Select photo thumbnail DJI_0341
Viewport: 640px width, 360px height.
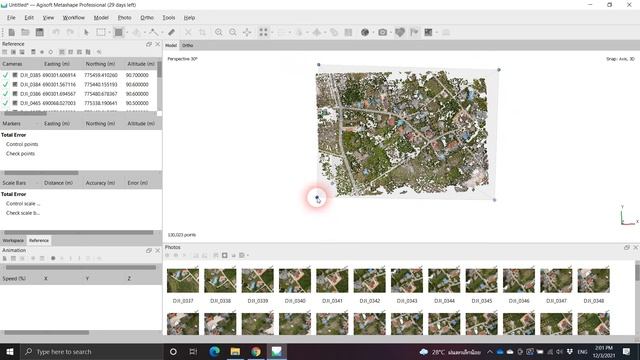click(x=332, y=281)
